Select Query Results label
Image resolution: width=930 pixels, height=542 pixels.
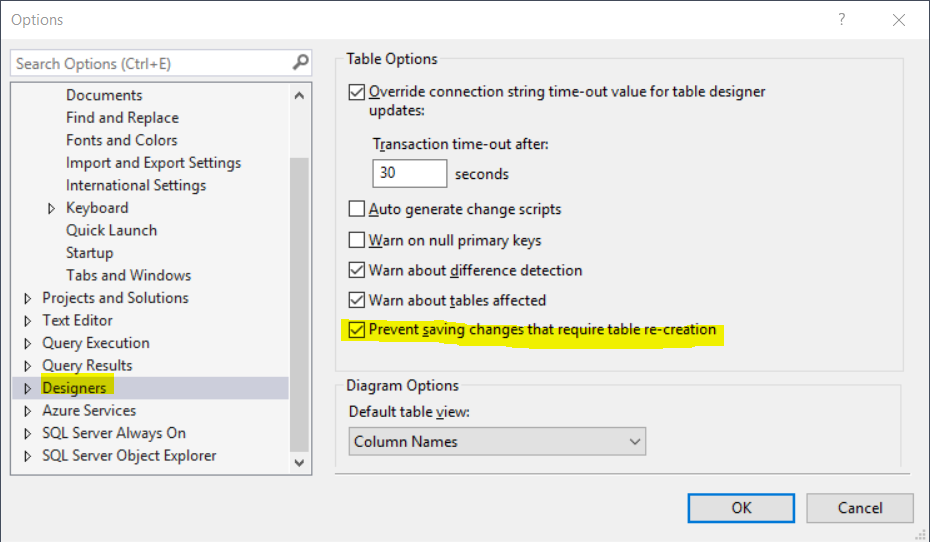[x=87, y=365]
